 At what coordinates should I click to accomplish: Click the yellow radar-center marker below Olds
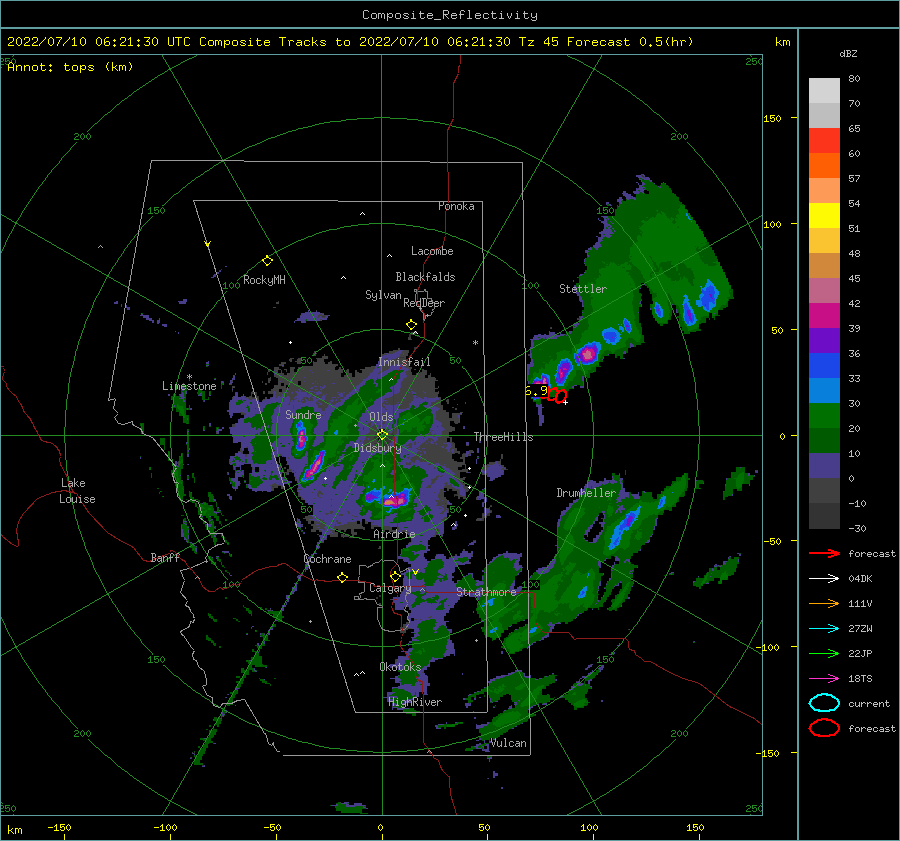pyautogui.click(x=382, y=435)
